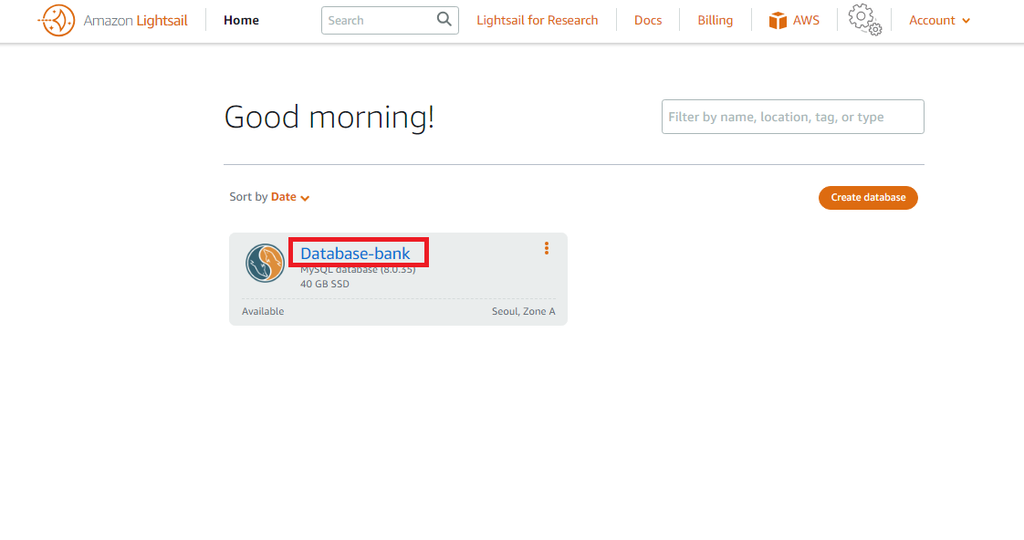Open the settings gears icon
This screenshot has width=1024, height=540.
coord(865,20)
